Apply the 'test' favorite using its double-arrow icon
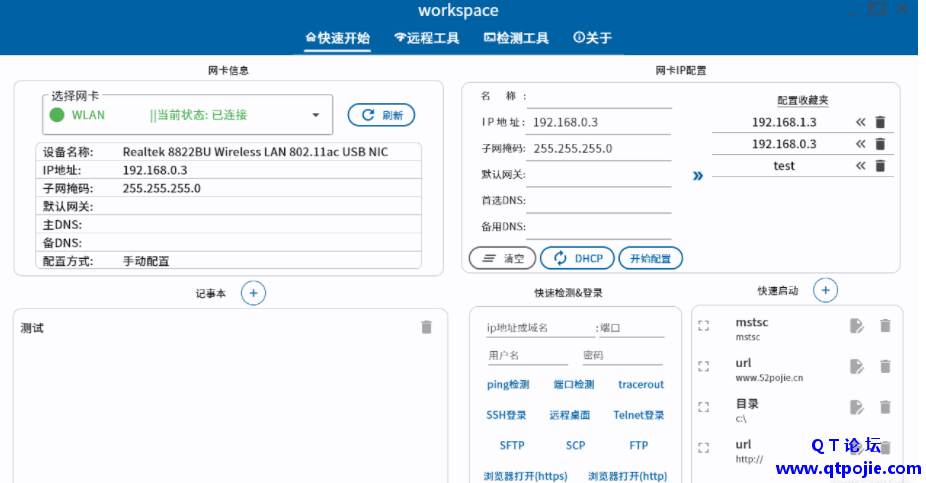The image size is (926, 483). pyautogui.click(x=860, y=166)
